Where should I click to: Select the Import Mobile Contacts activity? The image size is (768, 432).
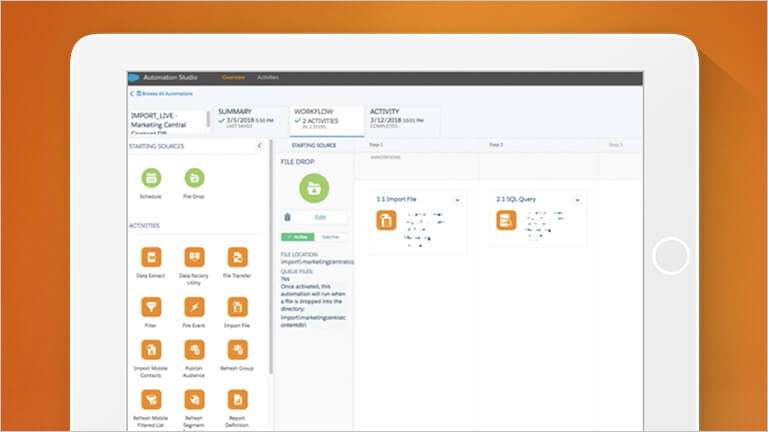[151, 350]
